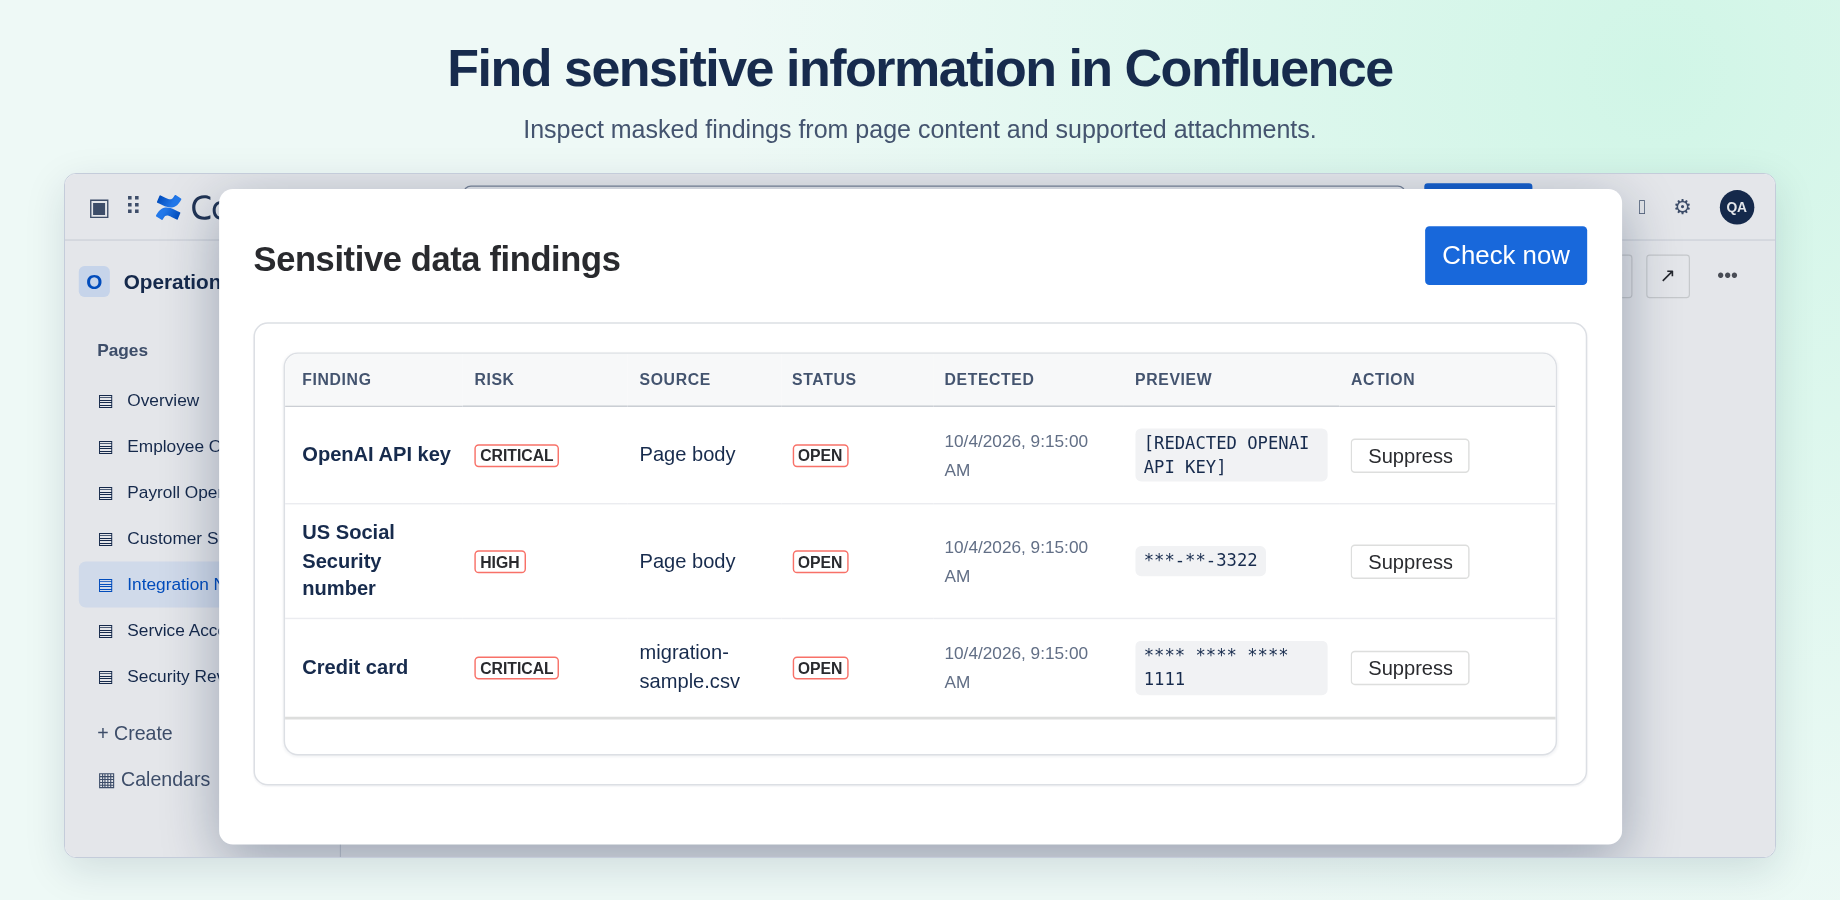Click OPEN status in Credit card row
1840x900 pixels.
click(820, 668)
